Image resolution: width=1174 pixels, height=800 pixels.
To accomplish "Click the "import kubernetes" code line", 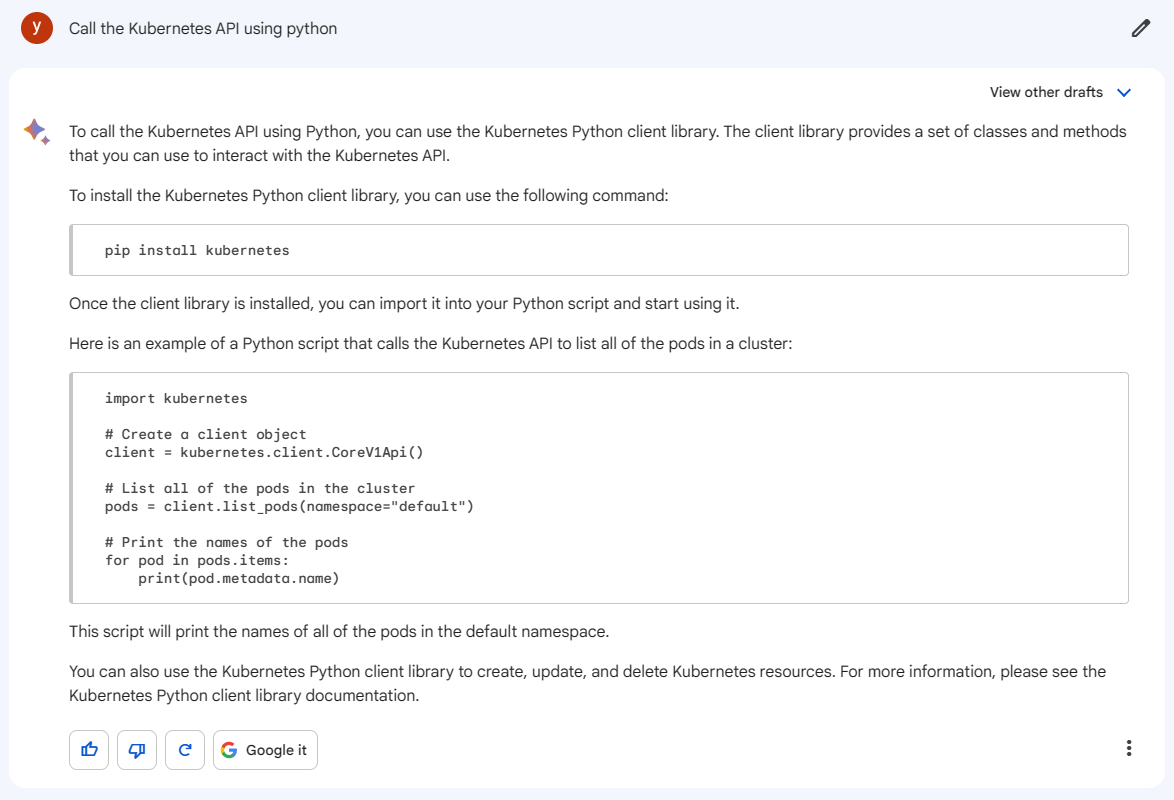I will click(176, 398).
